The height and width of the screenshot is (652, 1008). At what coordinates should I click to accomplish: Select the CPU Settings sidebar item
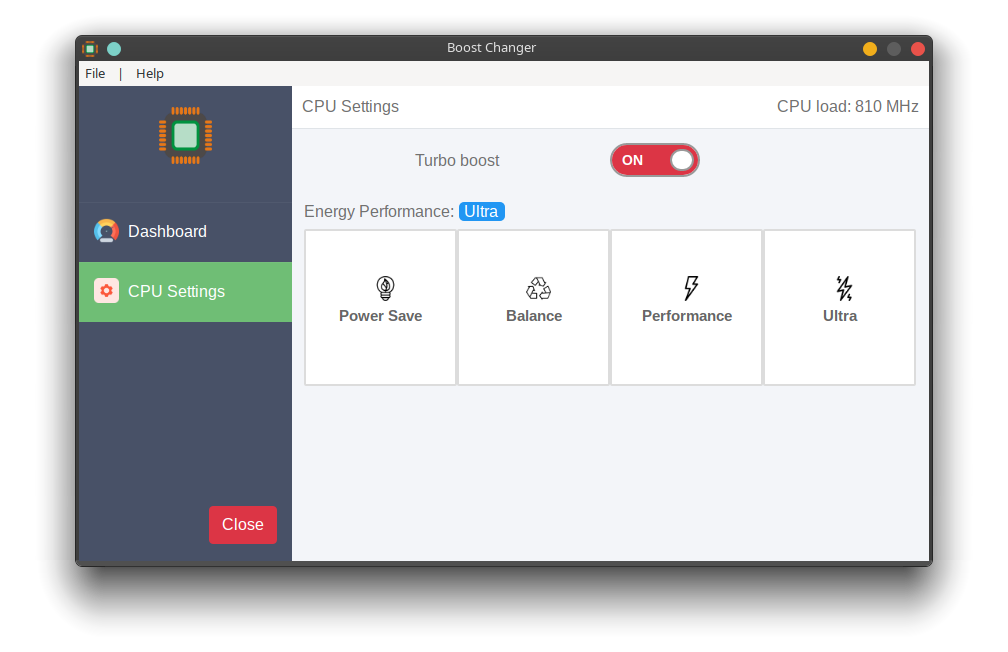(185, 291)
